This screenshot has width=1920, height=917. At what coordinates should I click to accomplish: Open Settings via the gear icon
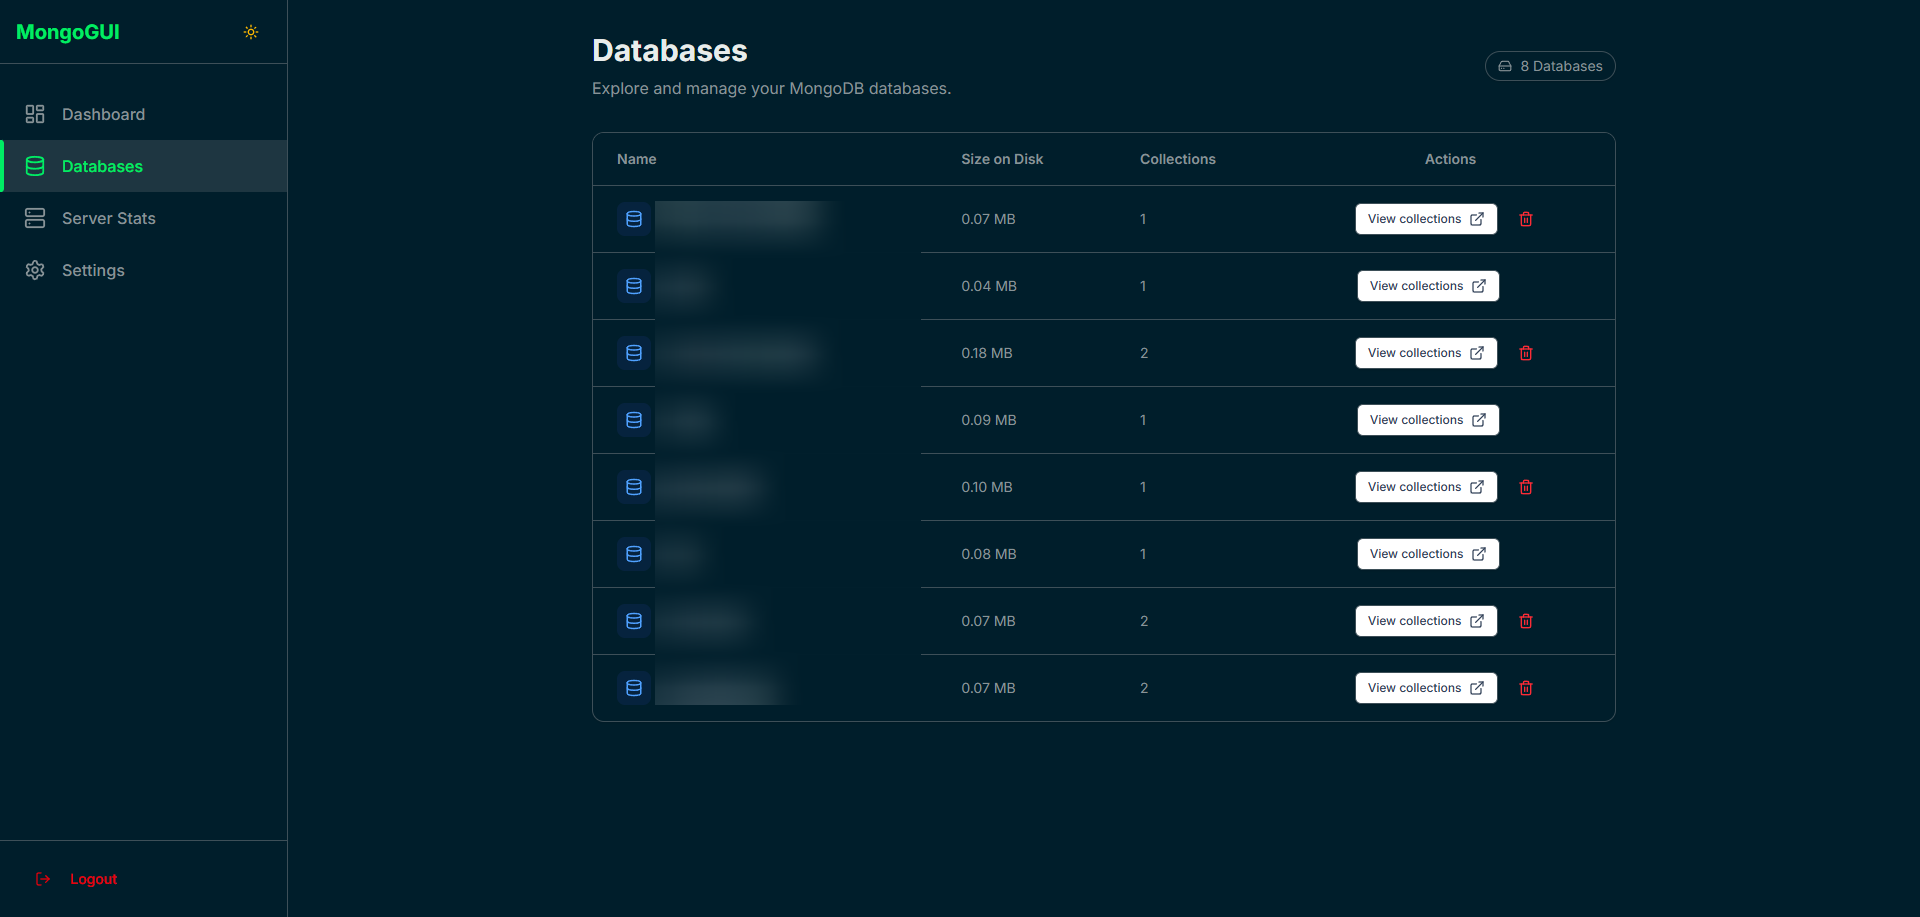[35, 270]
